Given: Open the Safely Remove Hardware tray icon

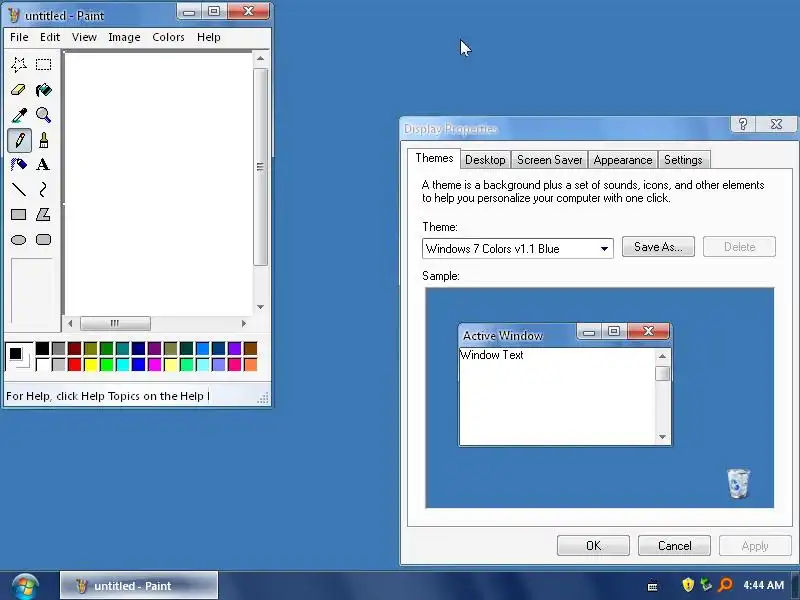Looking at the screenshot, I should [706, 585].
